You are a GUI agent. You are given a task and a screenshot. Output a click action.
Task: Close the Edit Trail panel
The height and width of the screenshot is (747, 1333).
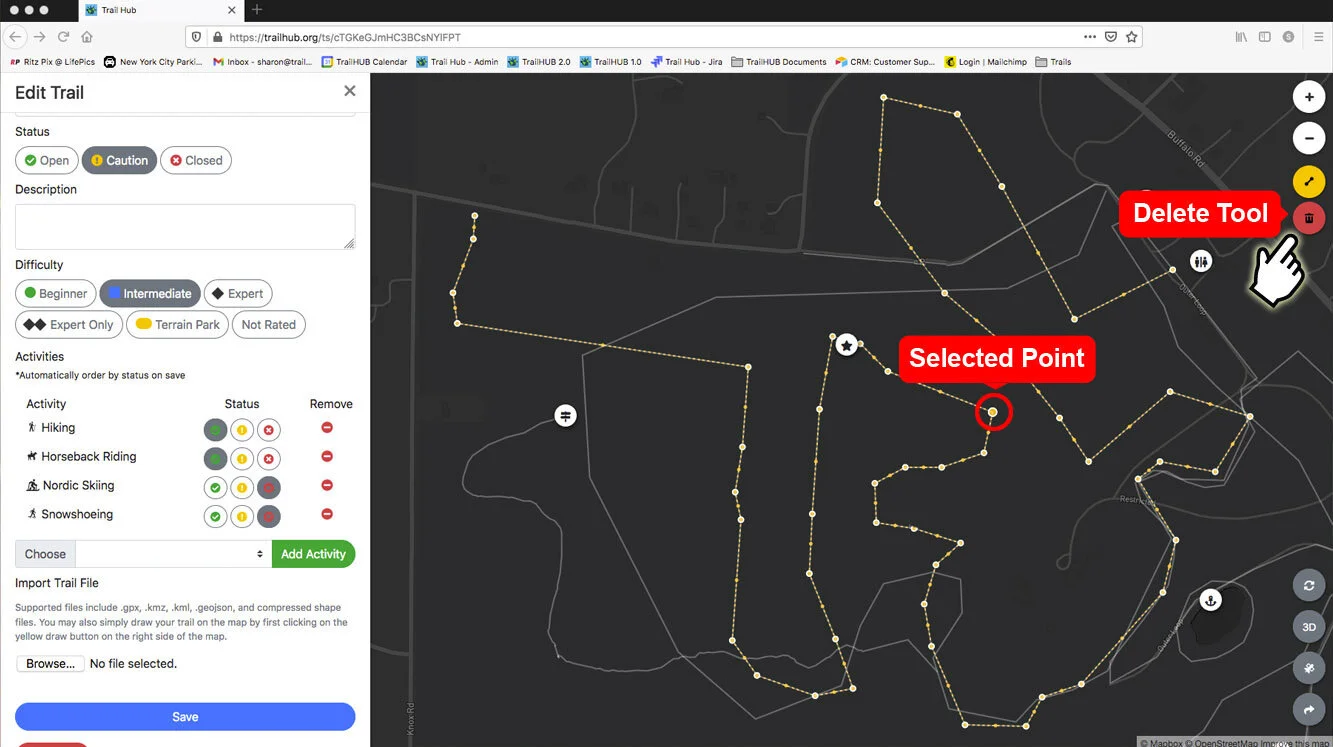coord(350,91)
